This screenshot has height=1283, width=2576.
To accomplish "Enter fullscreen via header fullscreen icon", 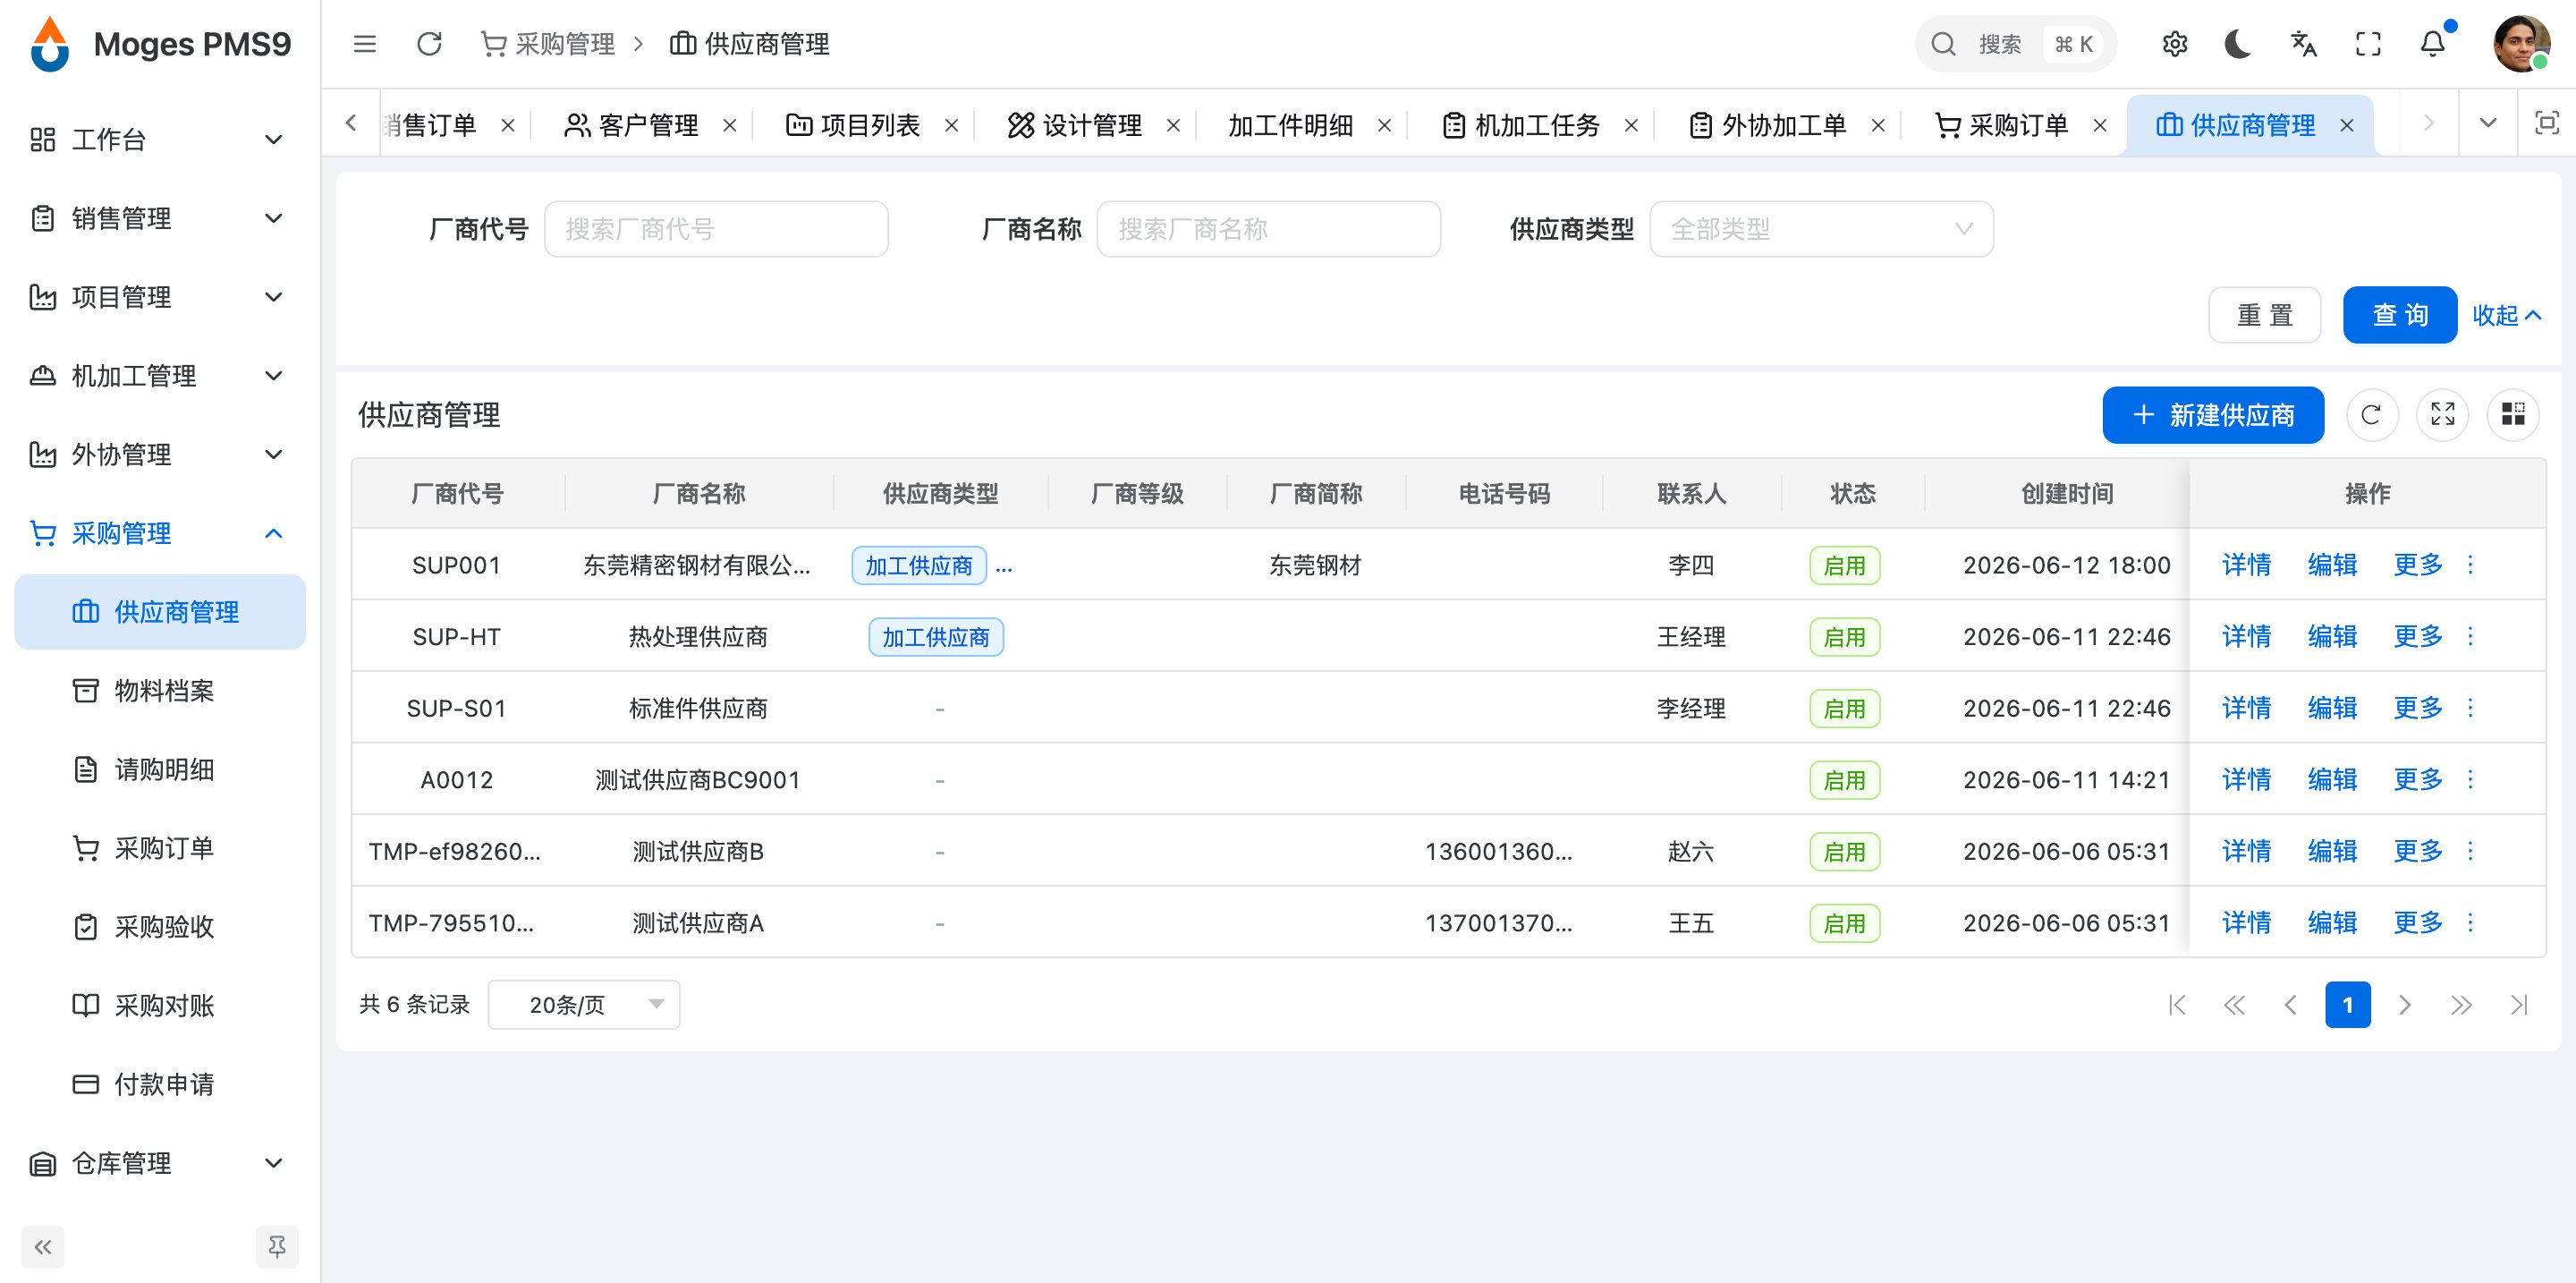I will pyautogui.click(x=2368, y=44).
